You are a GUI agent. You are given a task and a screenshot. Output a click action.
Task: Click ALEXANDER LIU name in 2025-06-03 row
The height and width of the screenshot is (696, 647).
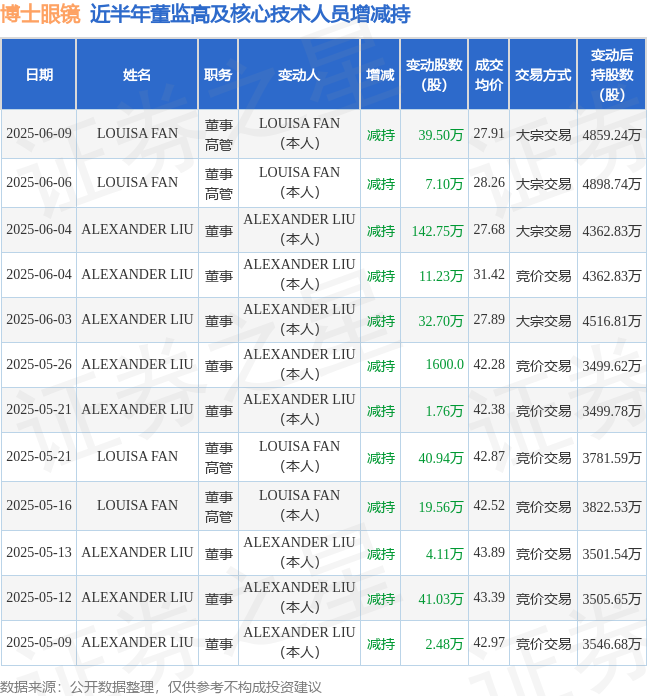click(x=137, y=320)
